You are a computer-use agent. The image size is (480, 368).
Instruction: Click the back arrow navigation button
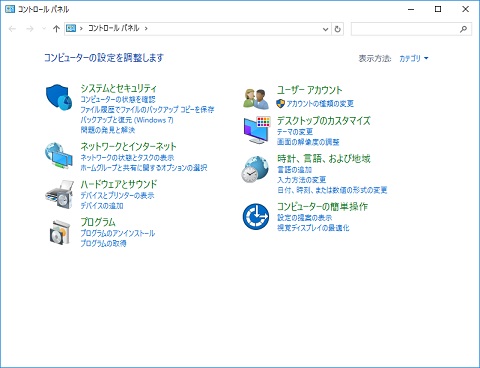tap(12, 29)
